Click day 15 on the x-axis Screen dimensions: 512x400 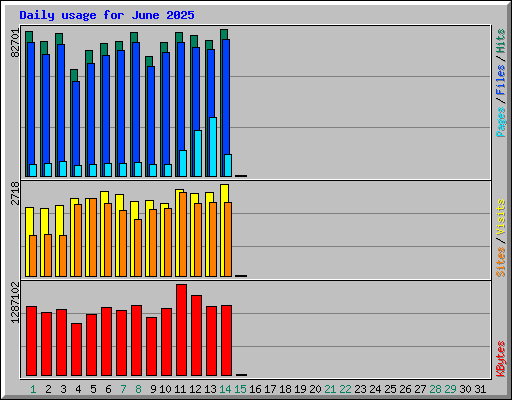[x=240, y=389]
